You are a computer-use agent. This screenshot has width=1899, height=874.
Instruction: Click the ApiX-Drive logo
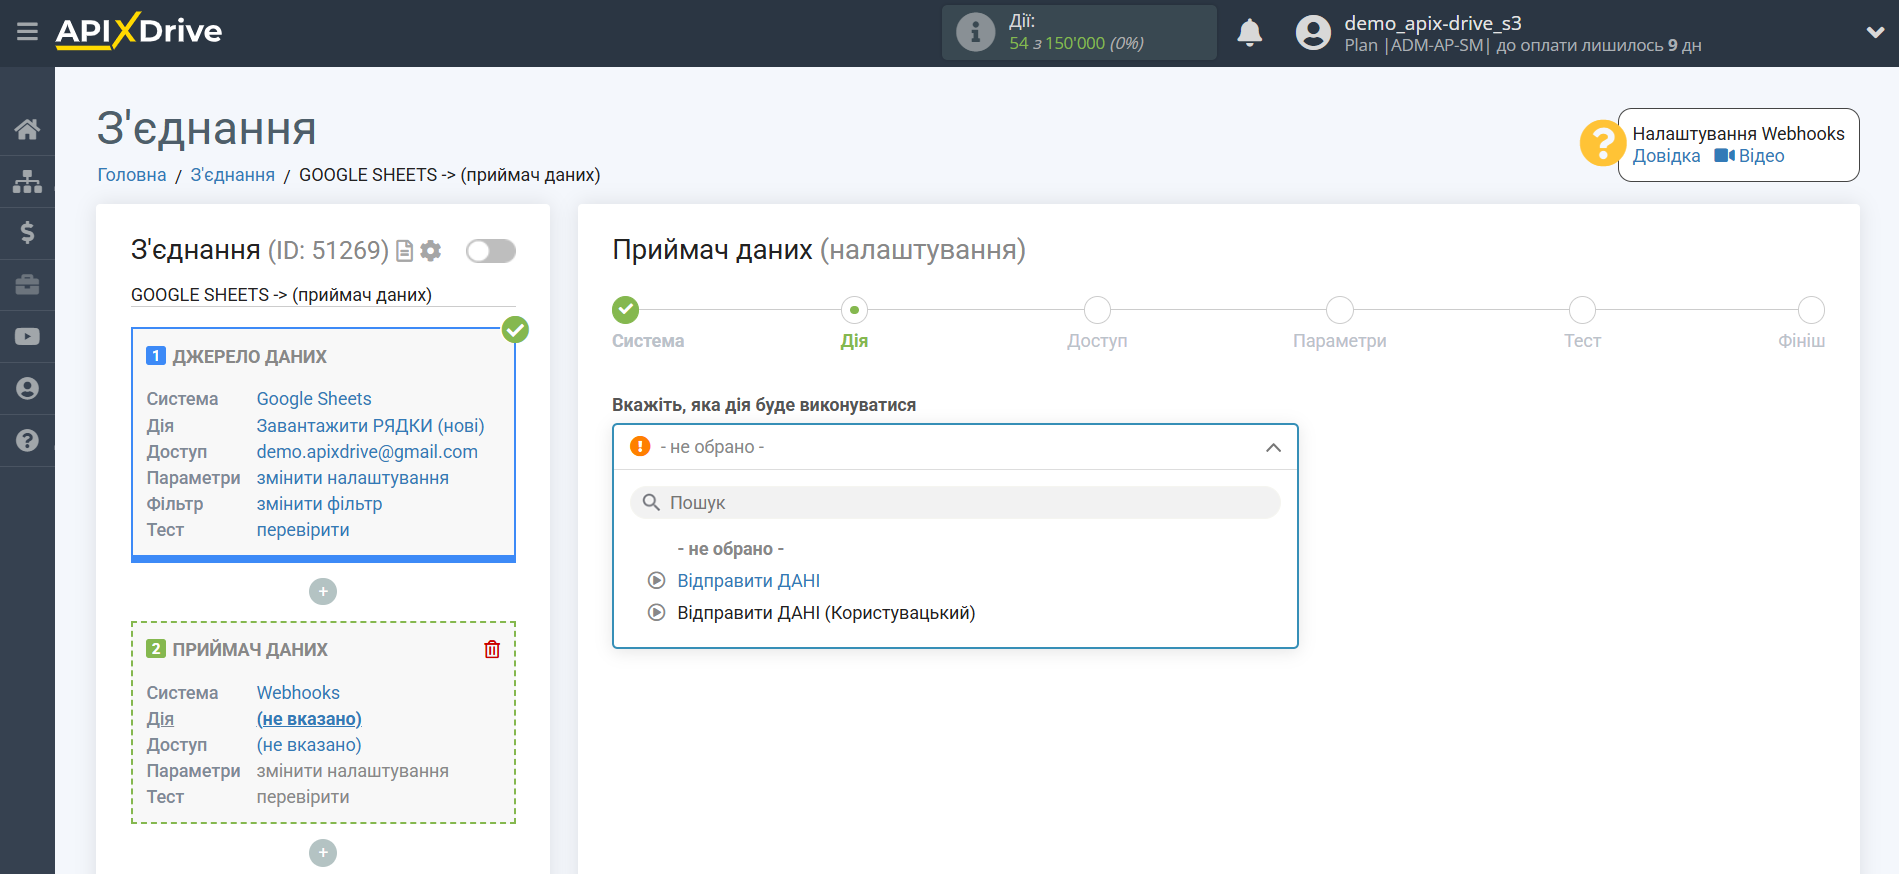click(x=139, y=31)
